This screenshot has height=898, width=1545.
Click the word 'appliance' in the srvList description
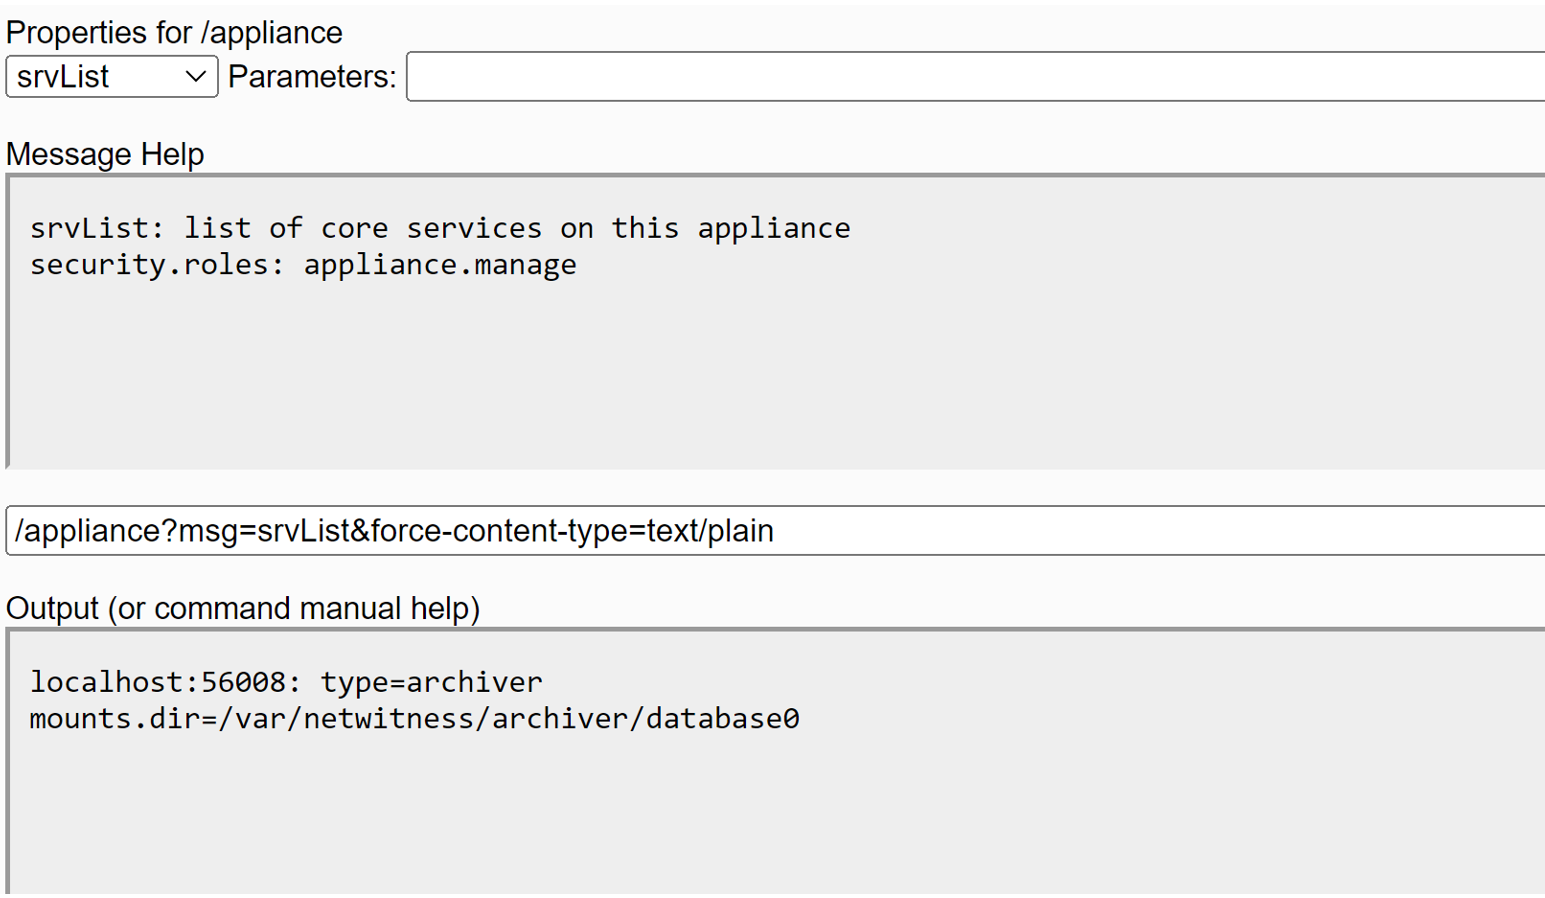click(774, 228)
